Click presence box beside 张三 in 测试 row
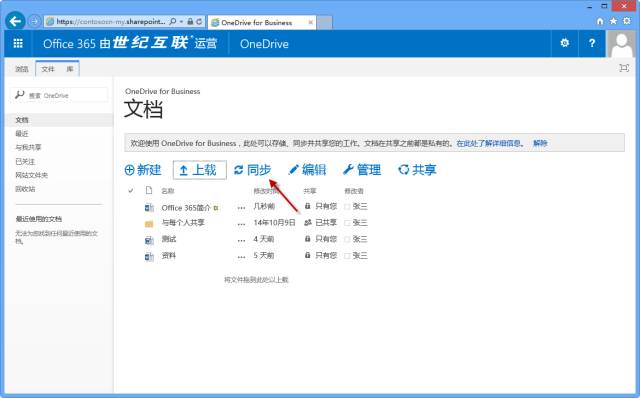640x398 pixels. [x=347, y=239]
